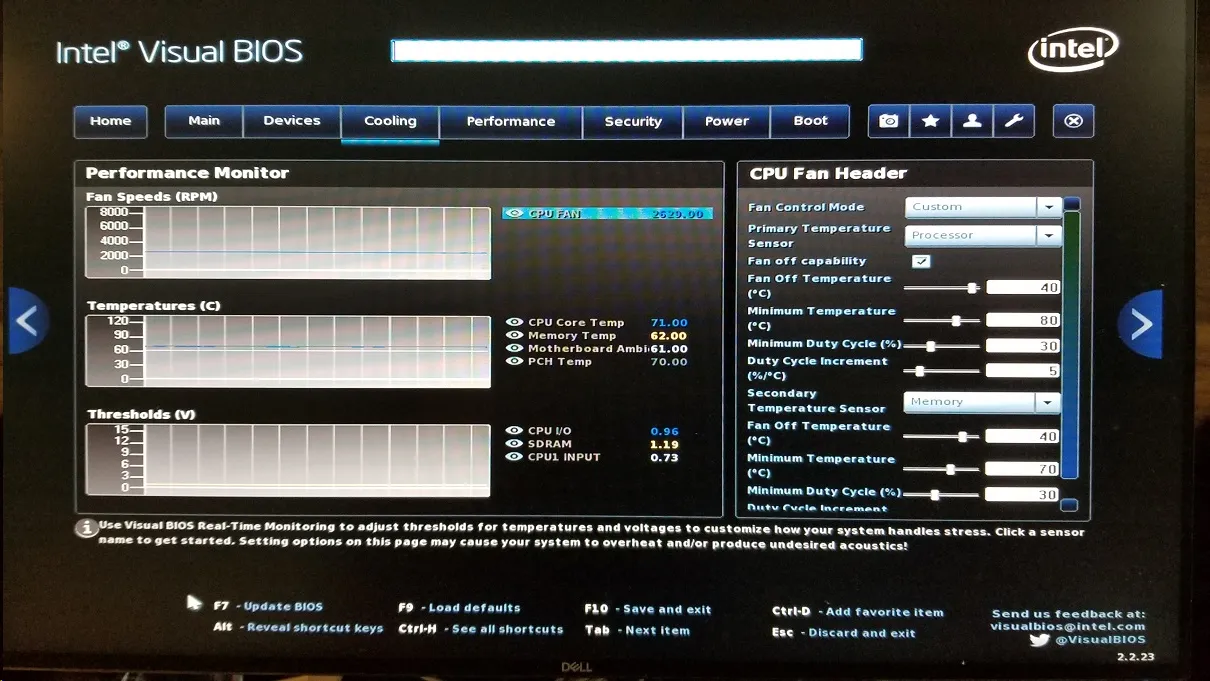
Task: Switch to the Devices tab
Action: tap(292, 121)
